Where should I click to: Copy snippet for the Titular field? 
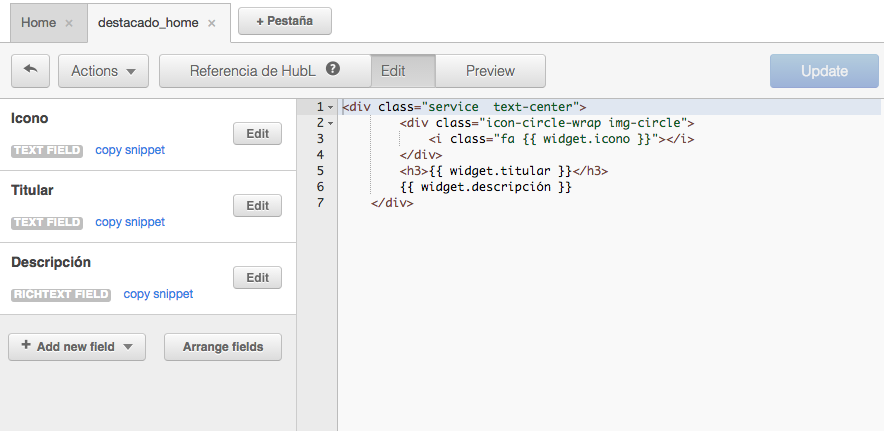[130, 222]
